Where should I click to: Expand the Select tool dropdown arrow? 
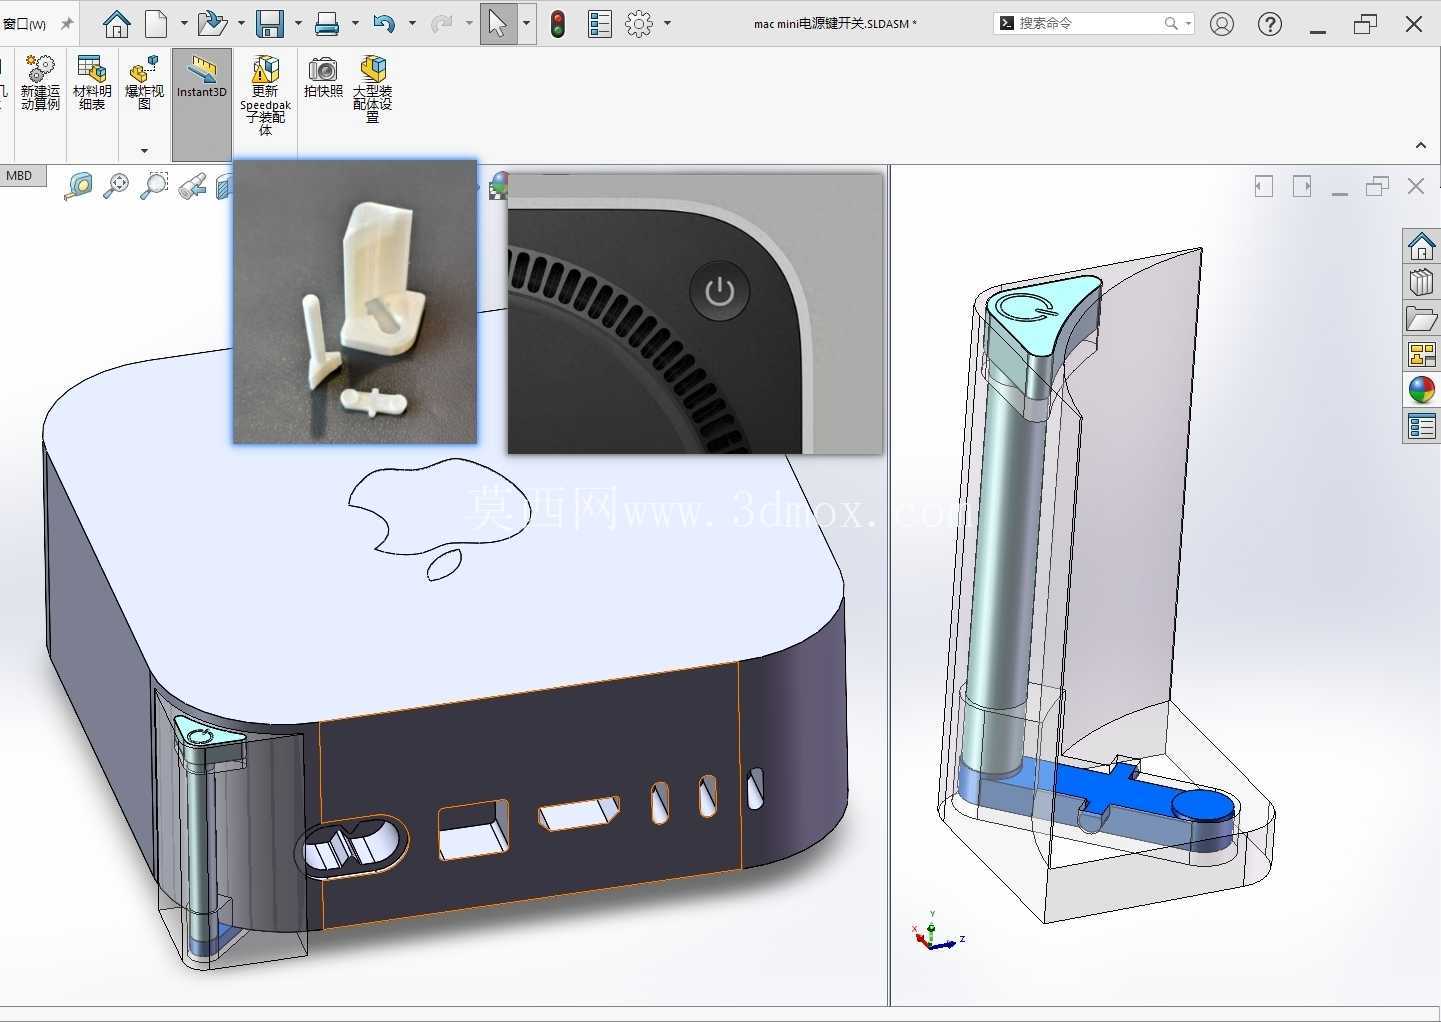point(527,24)
